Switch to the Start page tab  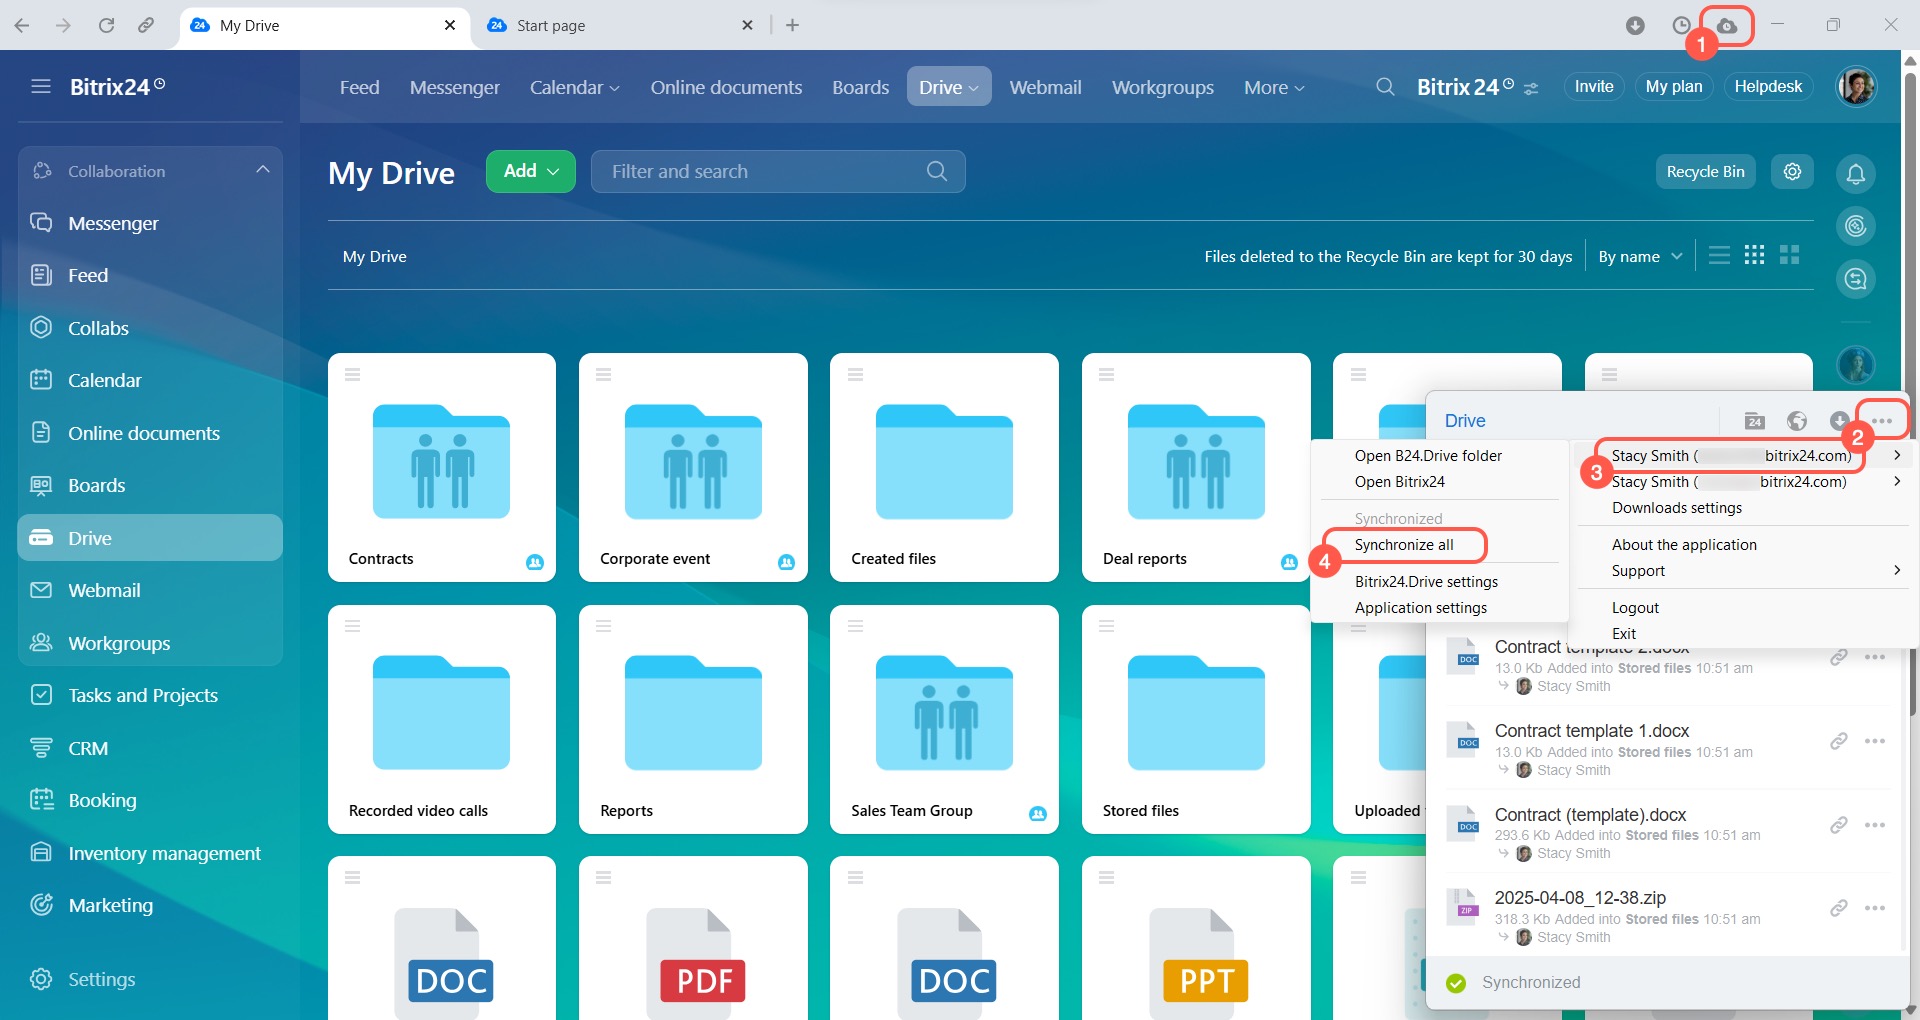pos(620,25)
